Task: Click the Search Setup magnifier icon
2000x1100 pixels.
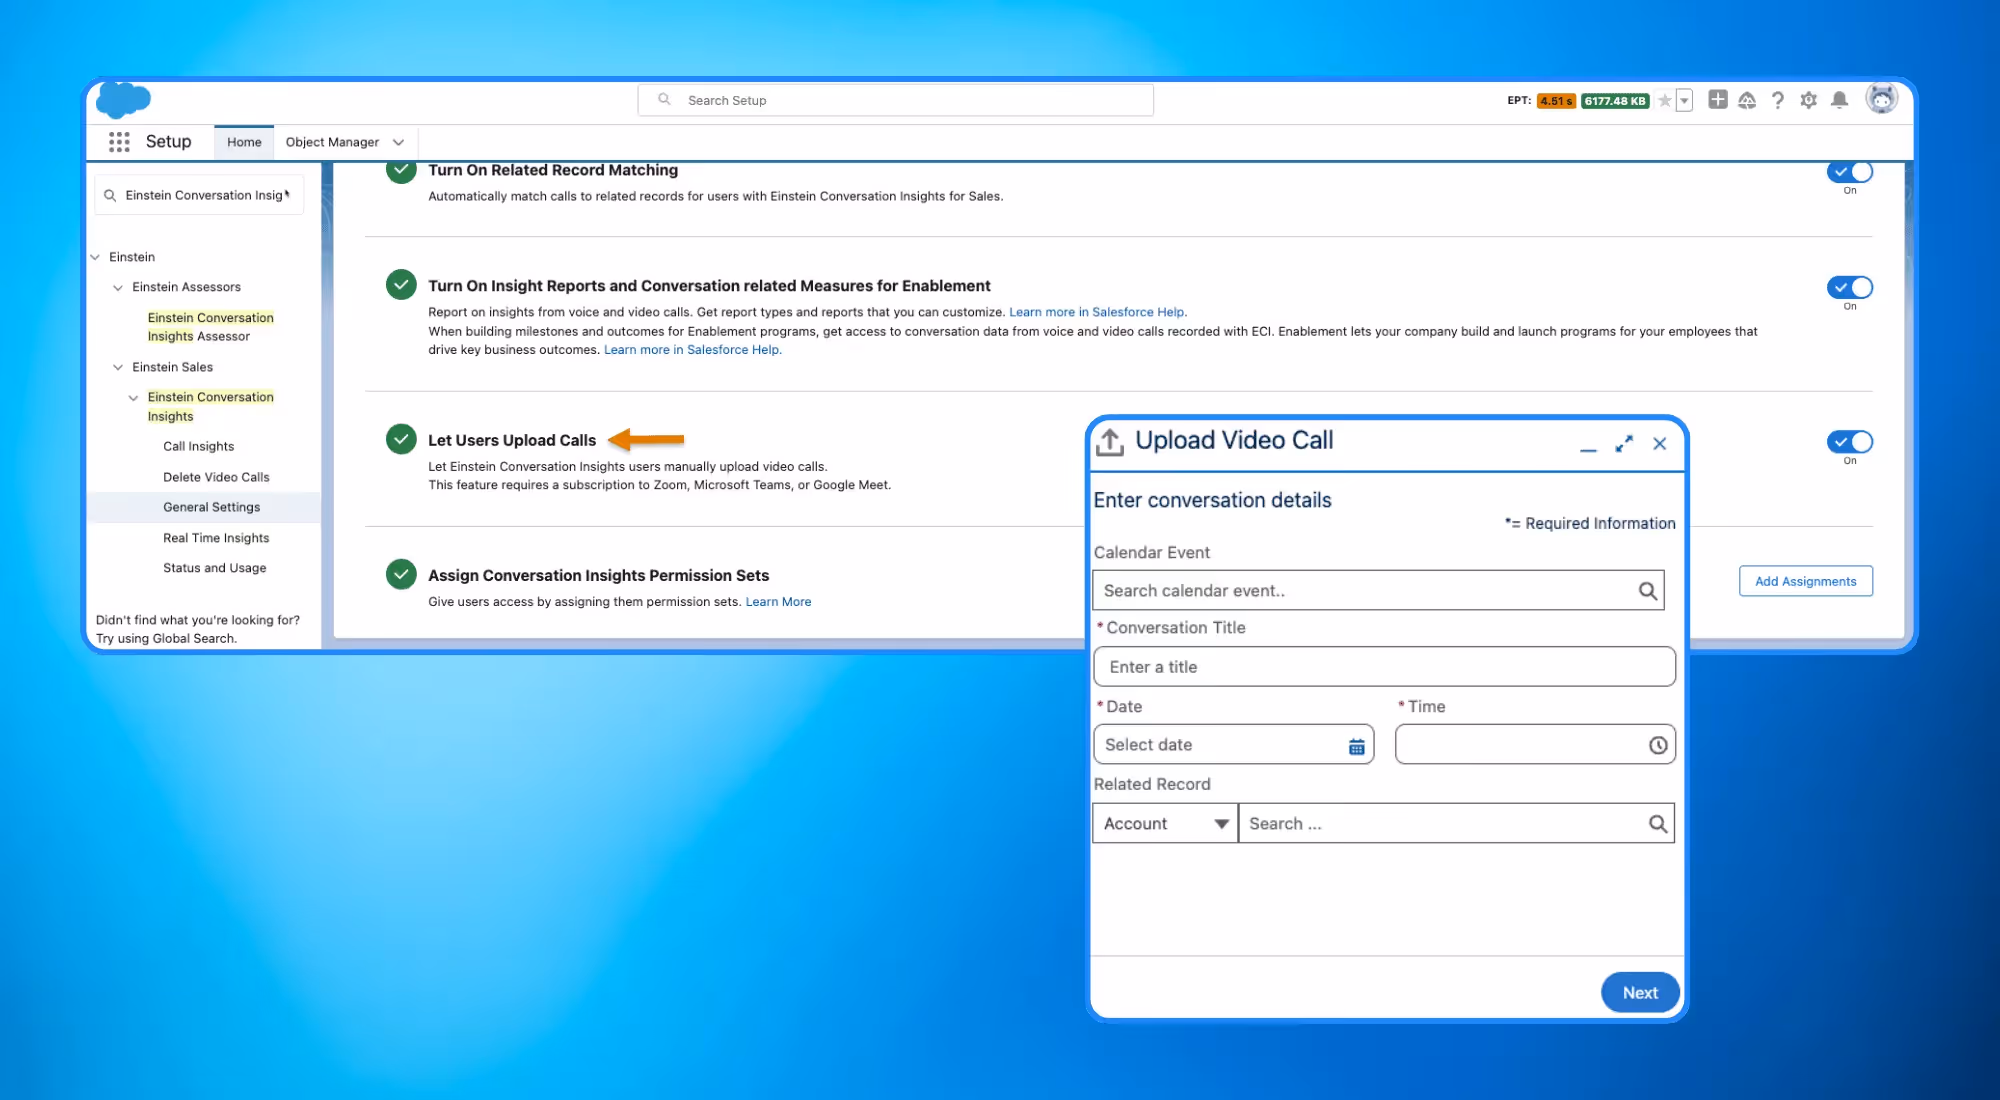Action: 664,99
